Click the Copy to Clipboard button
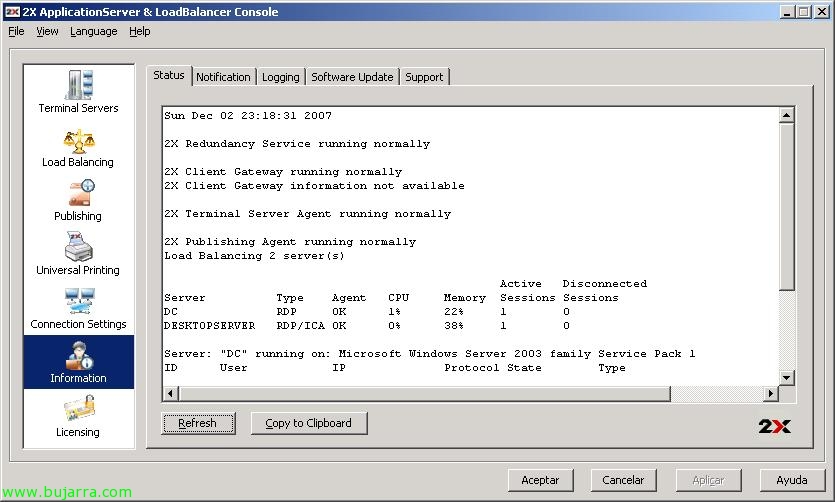Viewport: 835px width, 502px height. pos(309,423)
